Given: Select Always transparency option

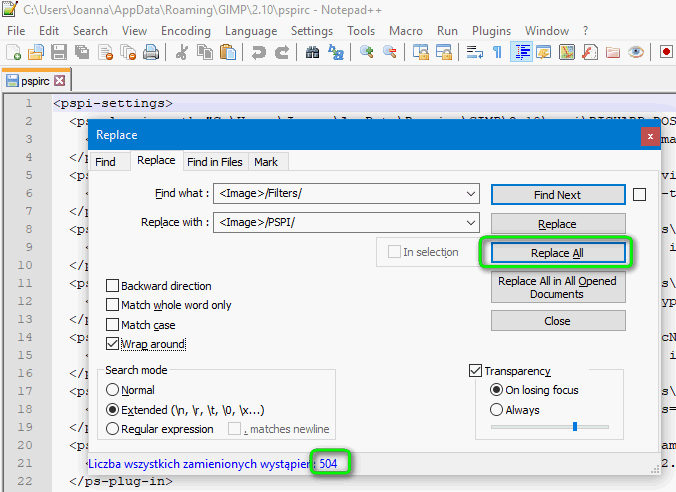Looking at the screenshot, I should [496, 409].
